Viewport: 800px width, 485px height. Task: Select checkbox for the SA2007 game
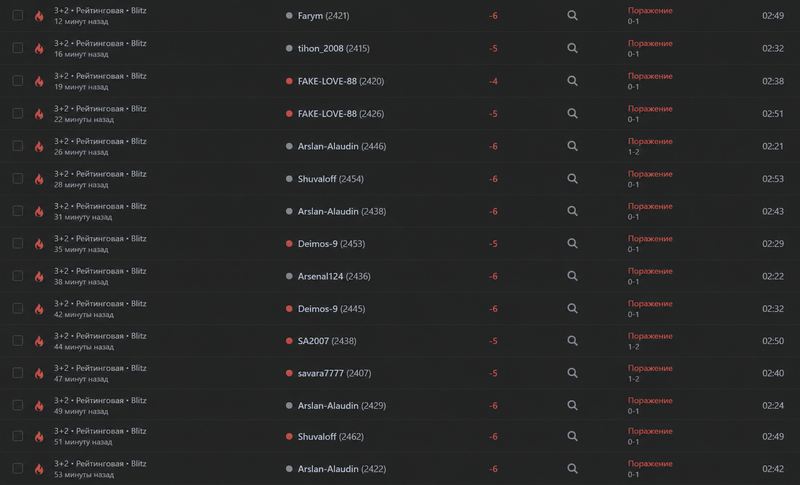[x=18, y=340]
